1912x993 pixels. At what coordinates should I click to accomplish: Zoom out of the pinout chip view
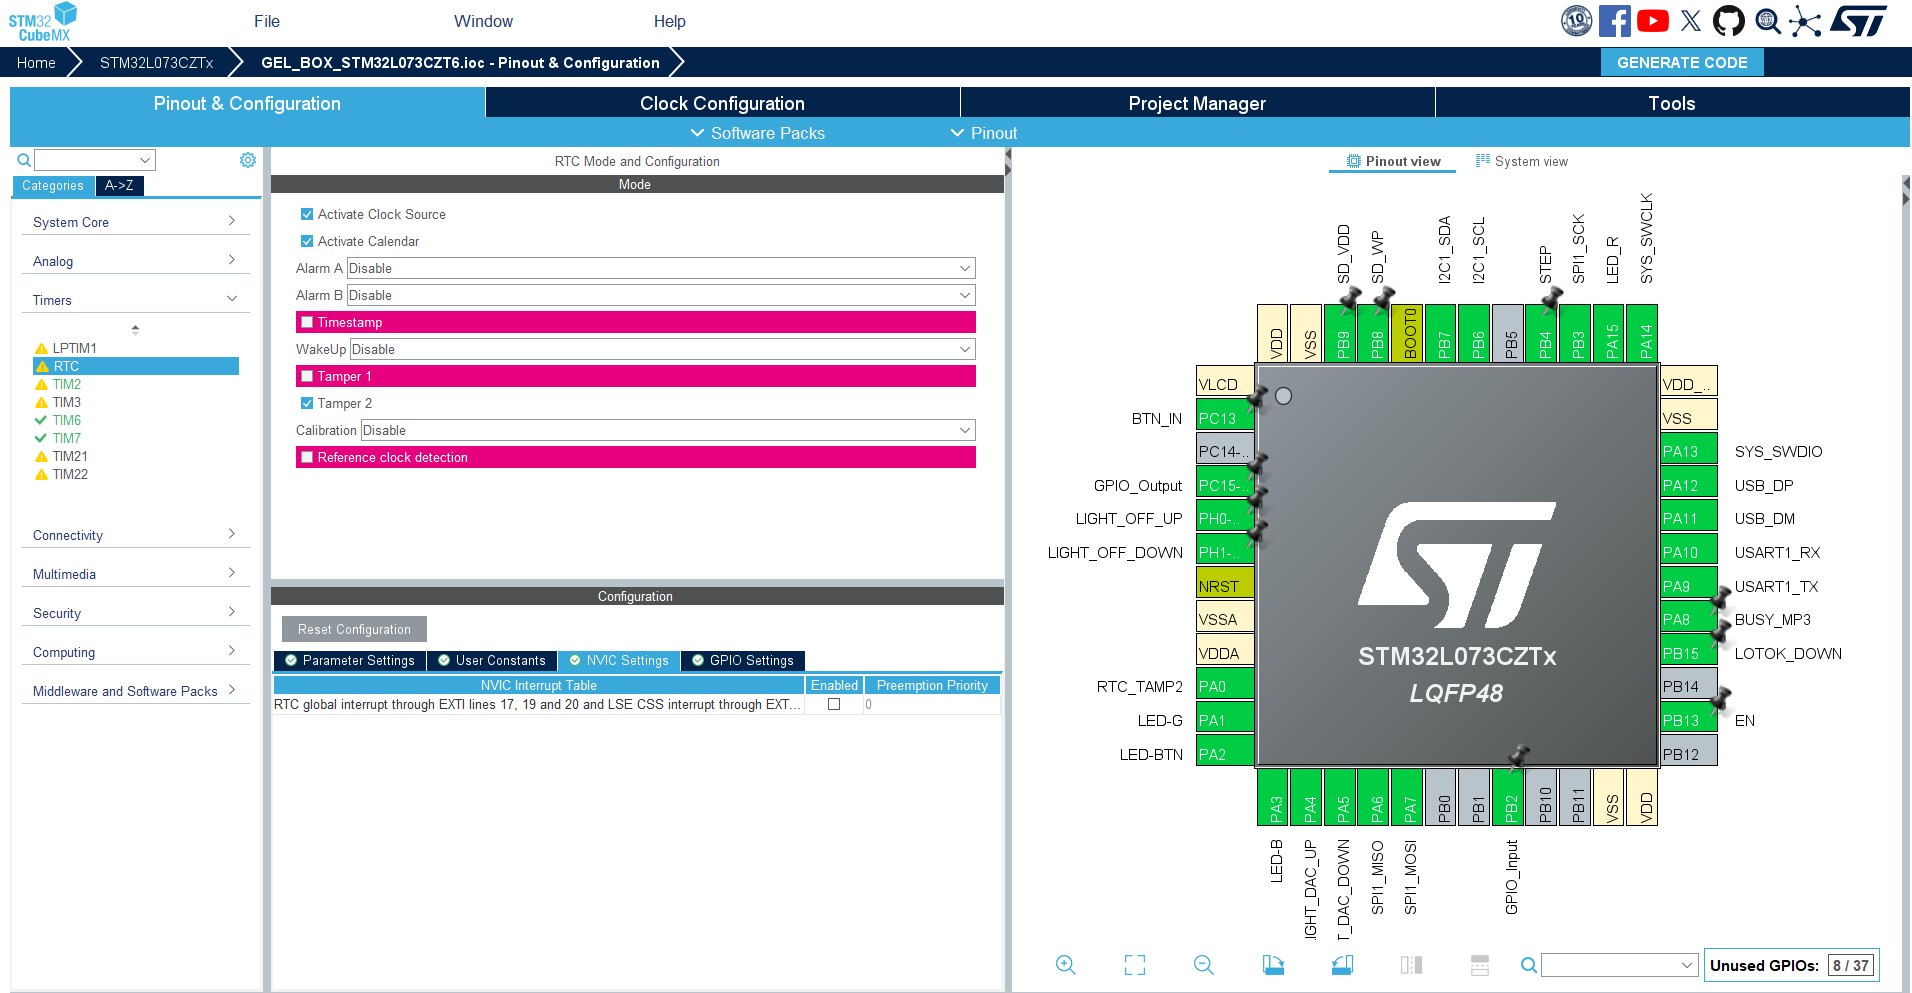click(x=1204, y=965)
